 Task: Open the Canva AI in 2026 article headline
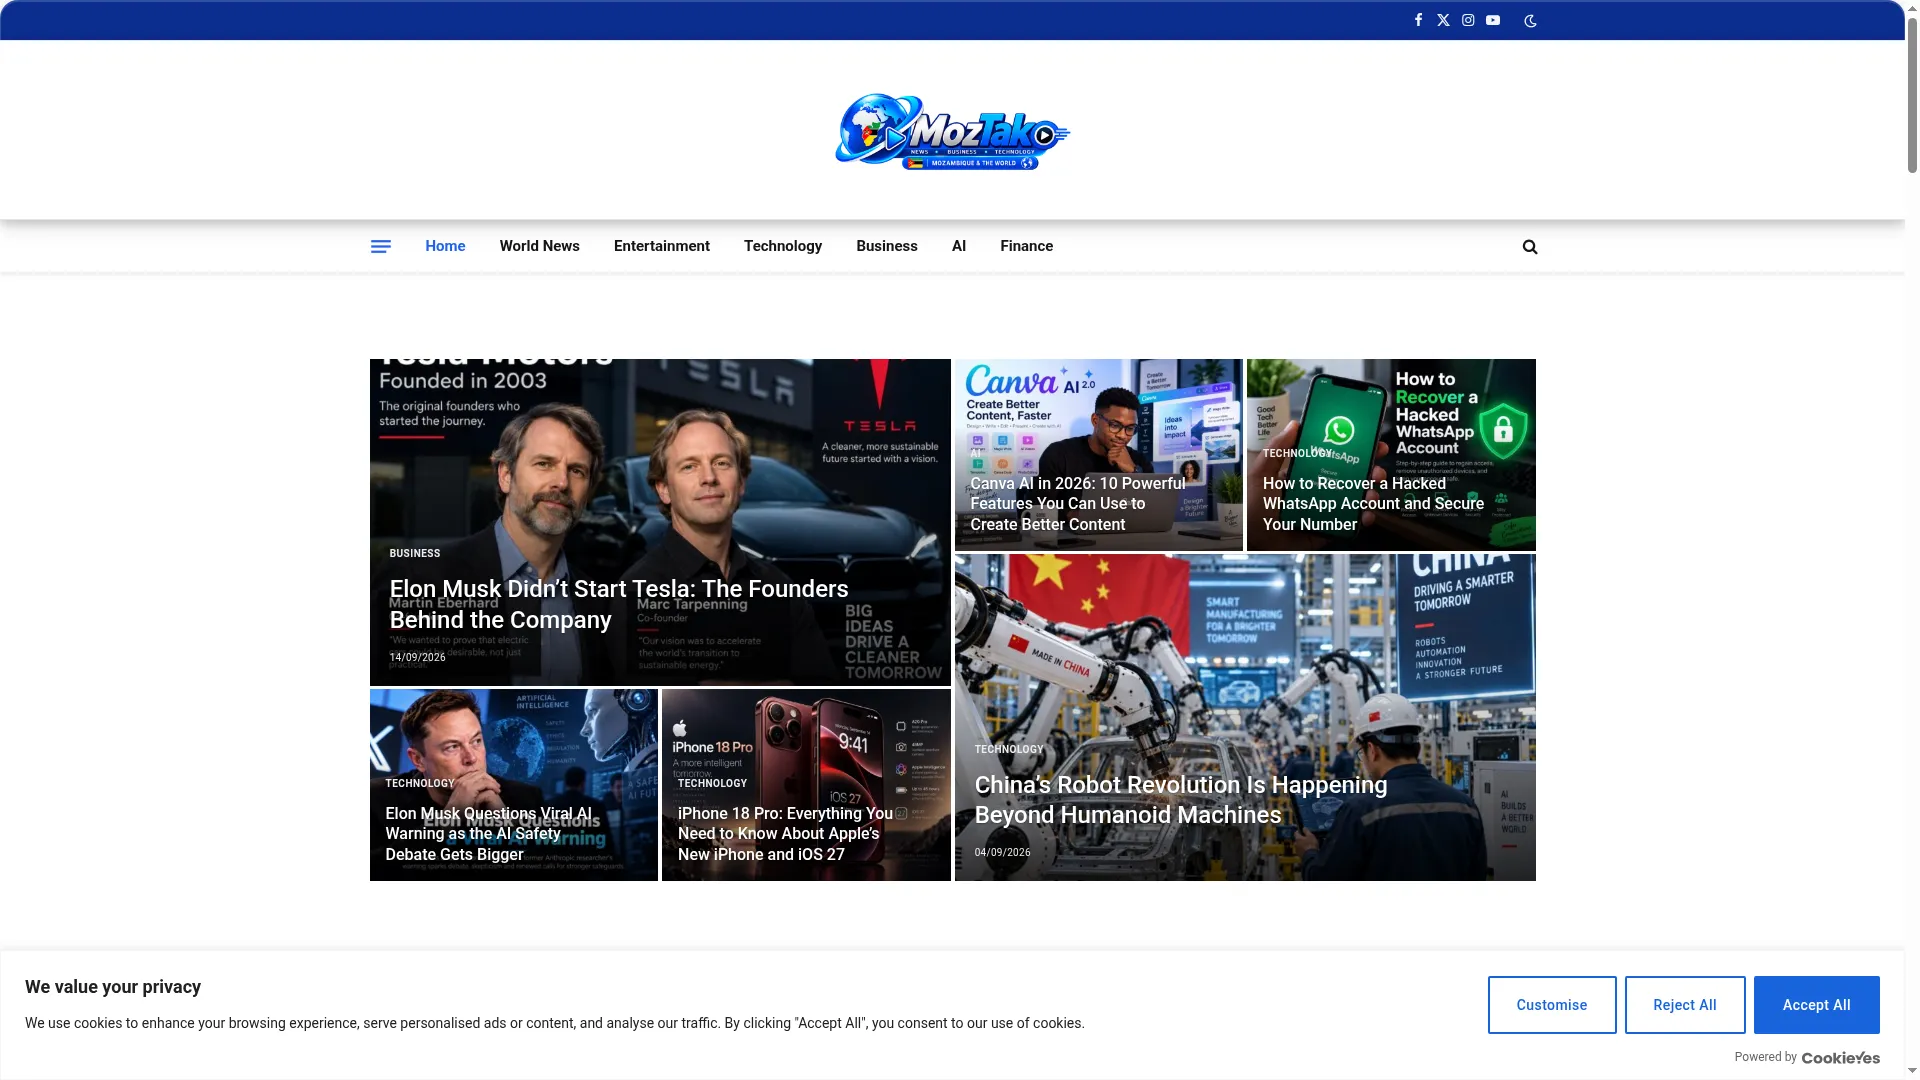[x=1078, y=504]
